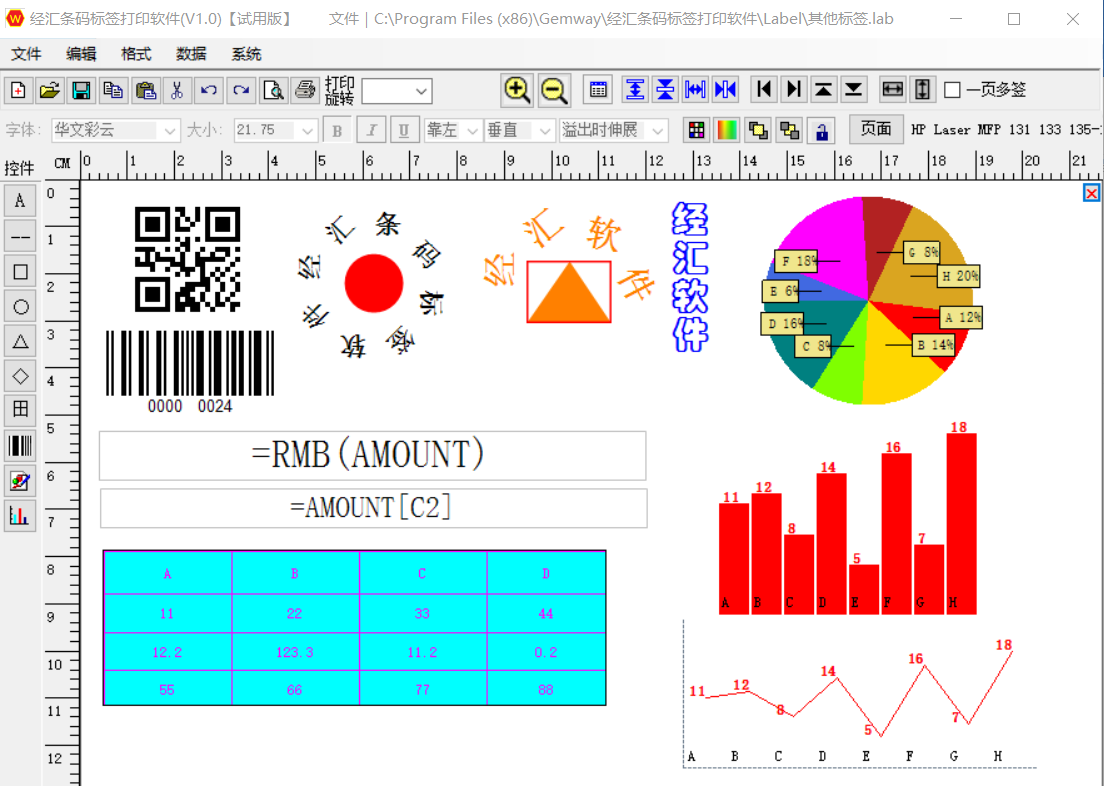Click table cell containing 123.3
1104x786 pixels.
coord(295,652)
